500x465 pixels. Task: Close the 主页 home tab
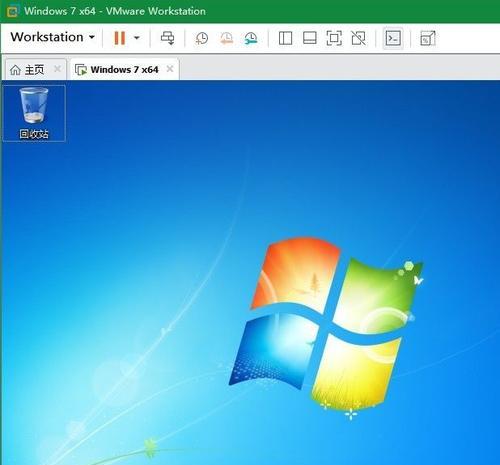click(x=57, y=69)
